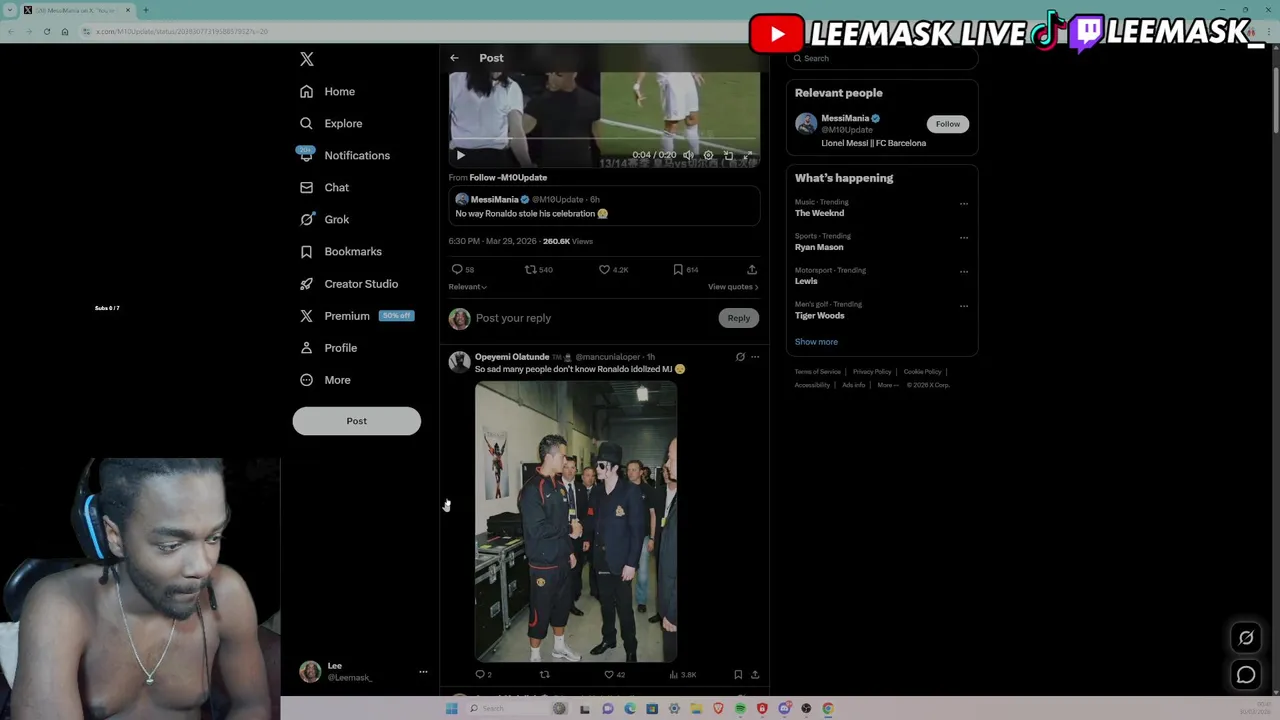Click Show more under What's happening
1280x720 pixels.
[x=816, y=342]
